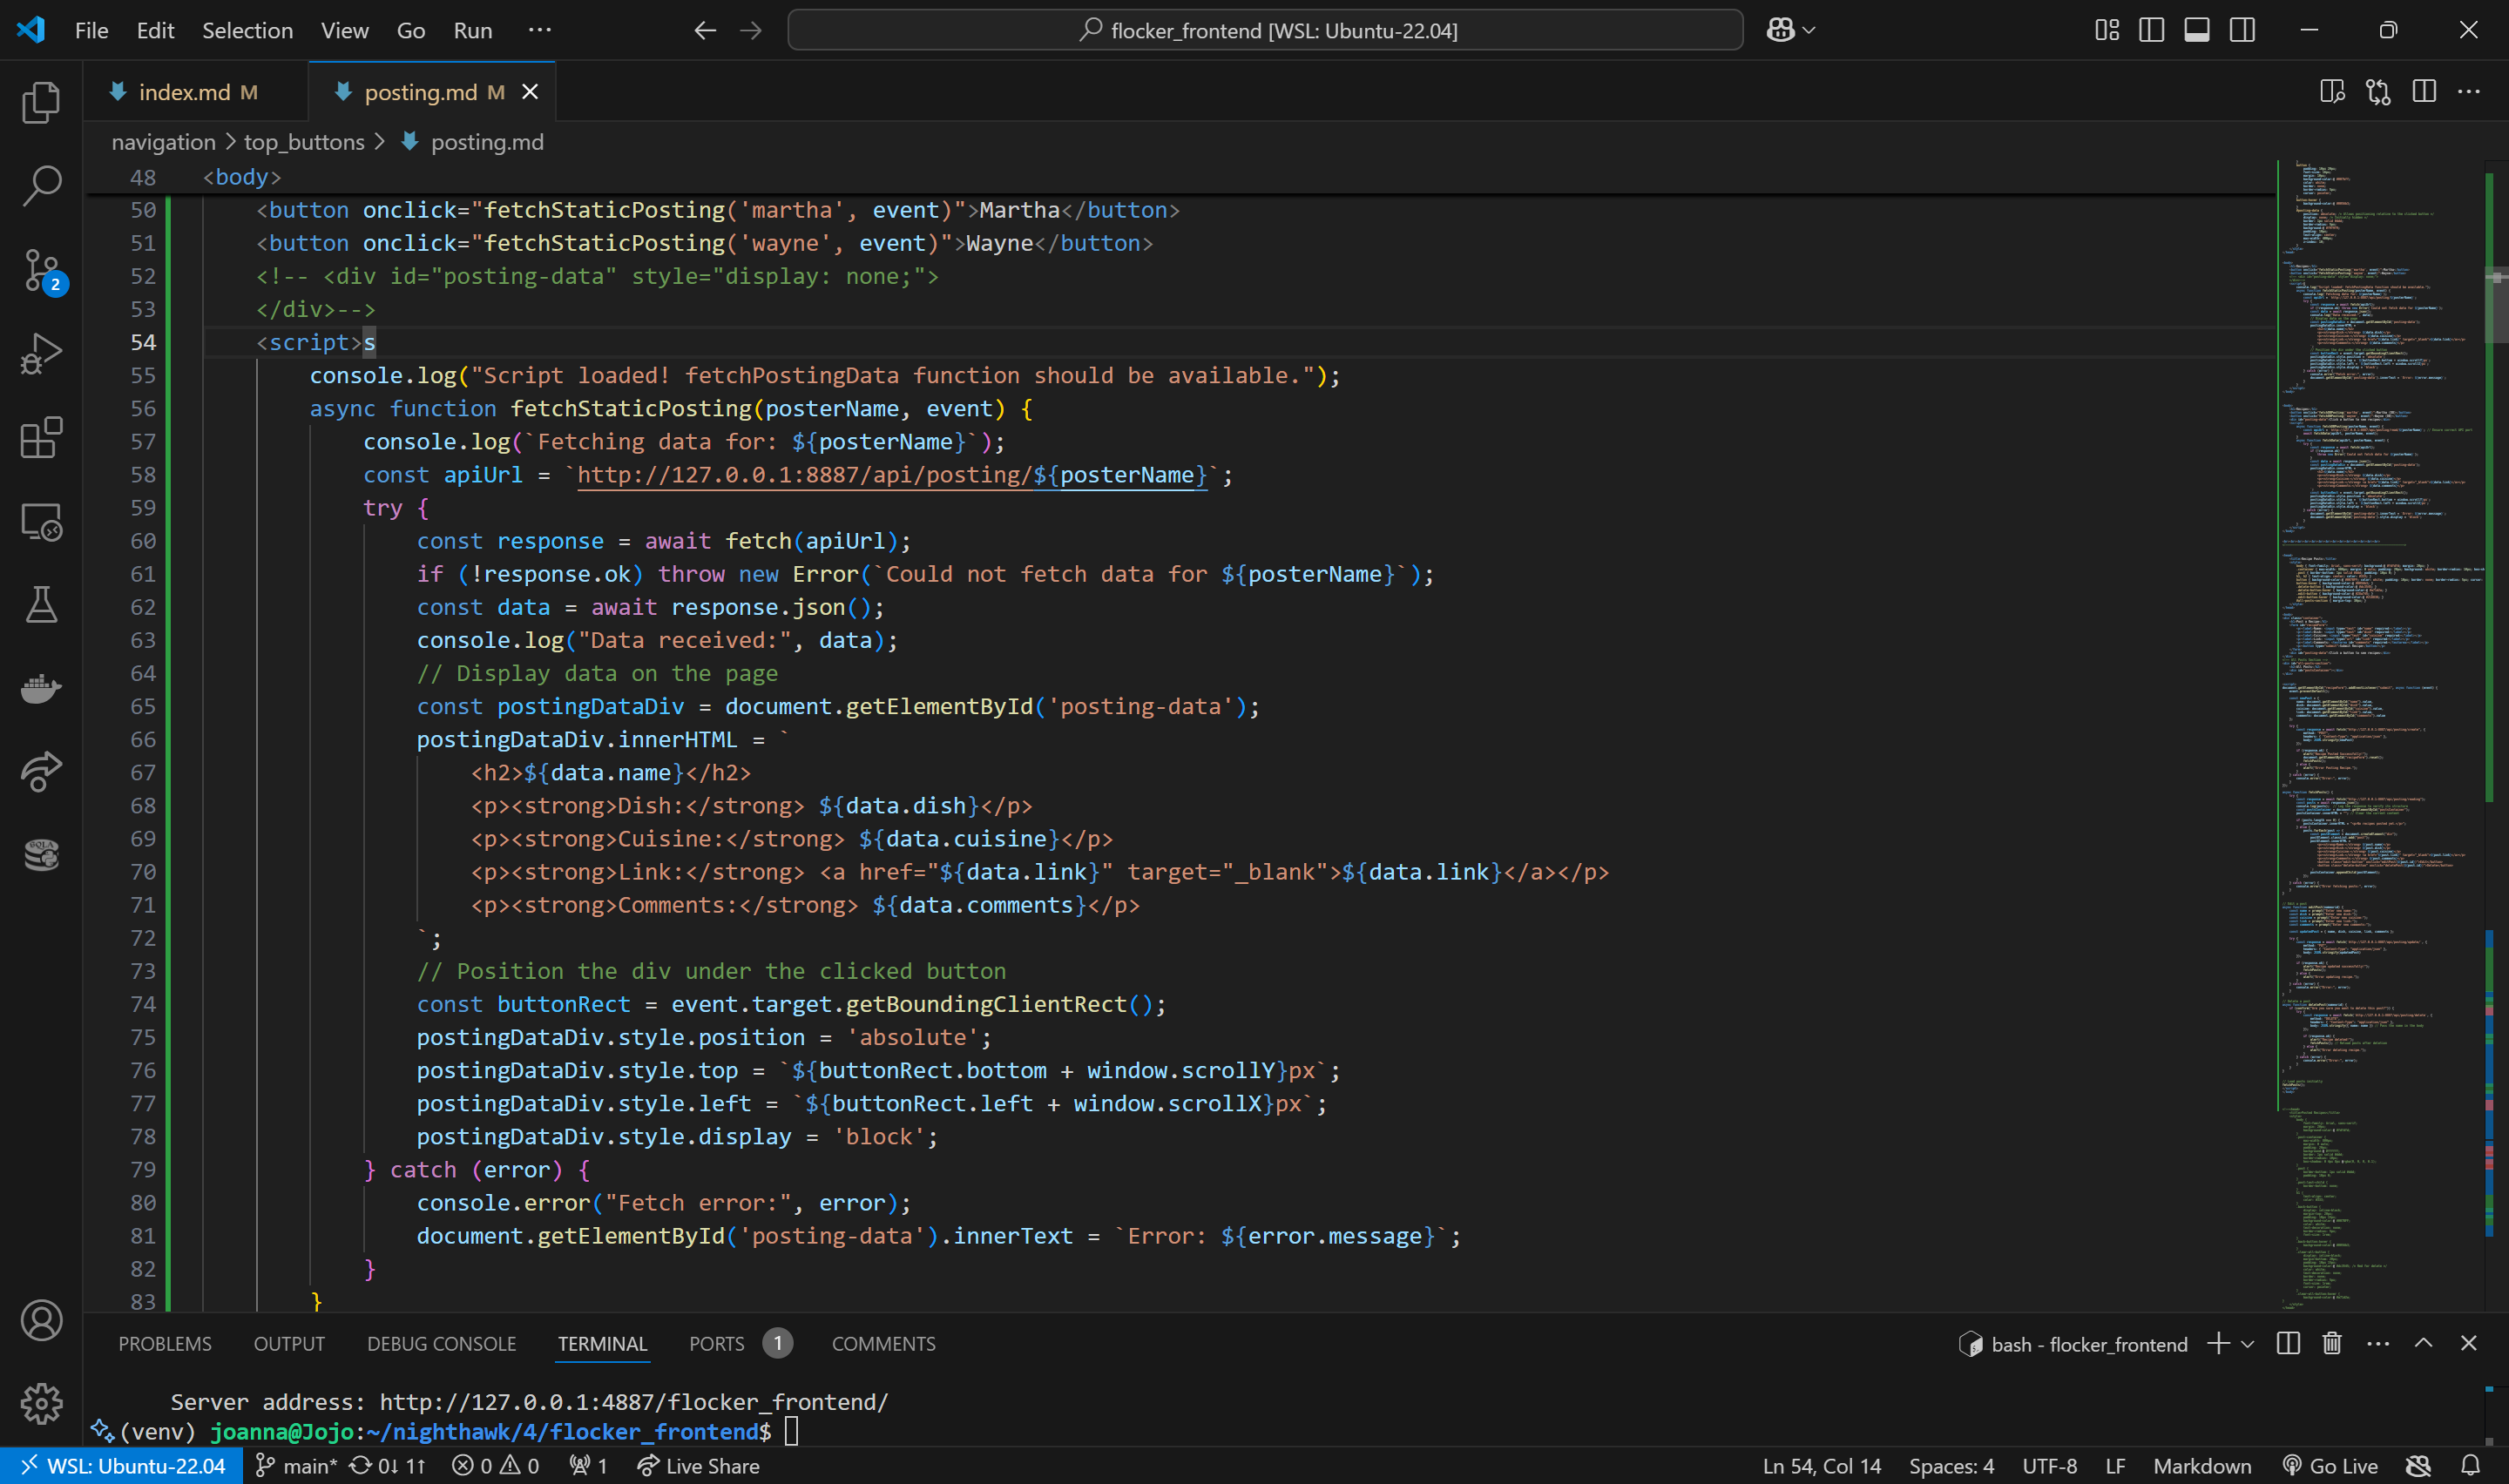This screenshot has width=2509, height=1484.
Task: Click the WSL: Ubuntu-22.04 remote indicator
Action: pyautogui.click(x=121, y=1466)
